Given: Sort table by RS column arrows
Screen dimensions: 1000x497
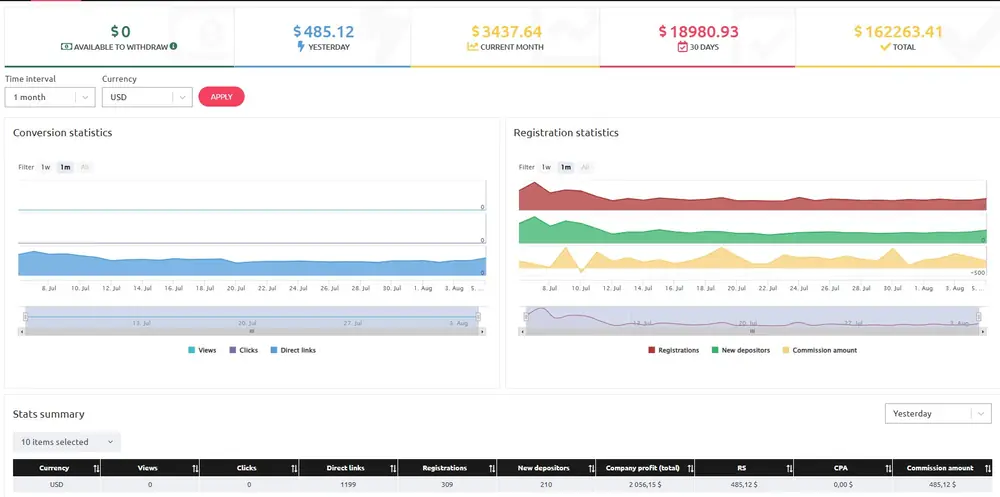Looking at the screenshot, I should tap(790, 468).
